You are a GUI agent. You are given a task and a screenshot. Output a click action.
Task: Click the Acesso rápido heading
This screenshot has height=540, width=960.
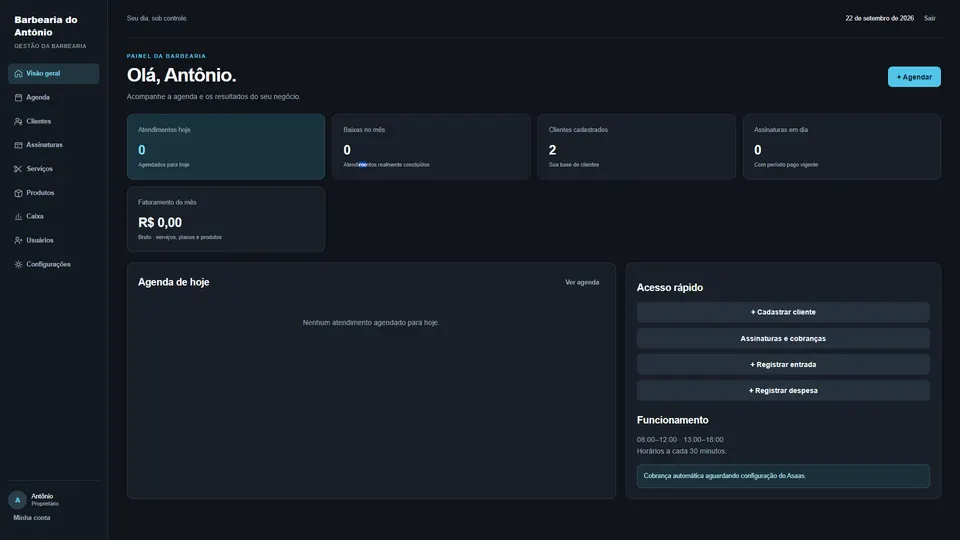(670, 288)
